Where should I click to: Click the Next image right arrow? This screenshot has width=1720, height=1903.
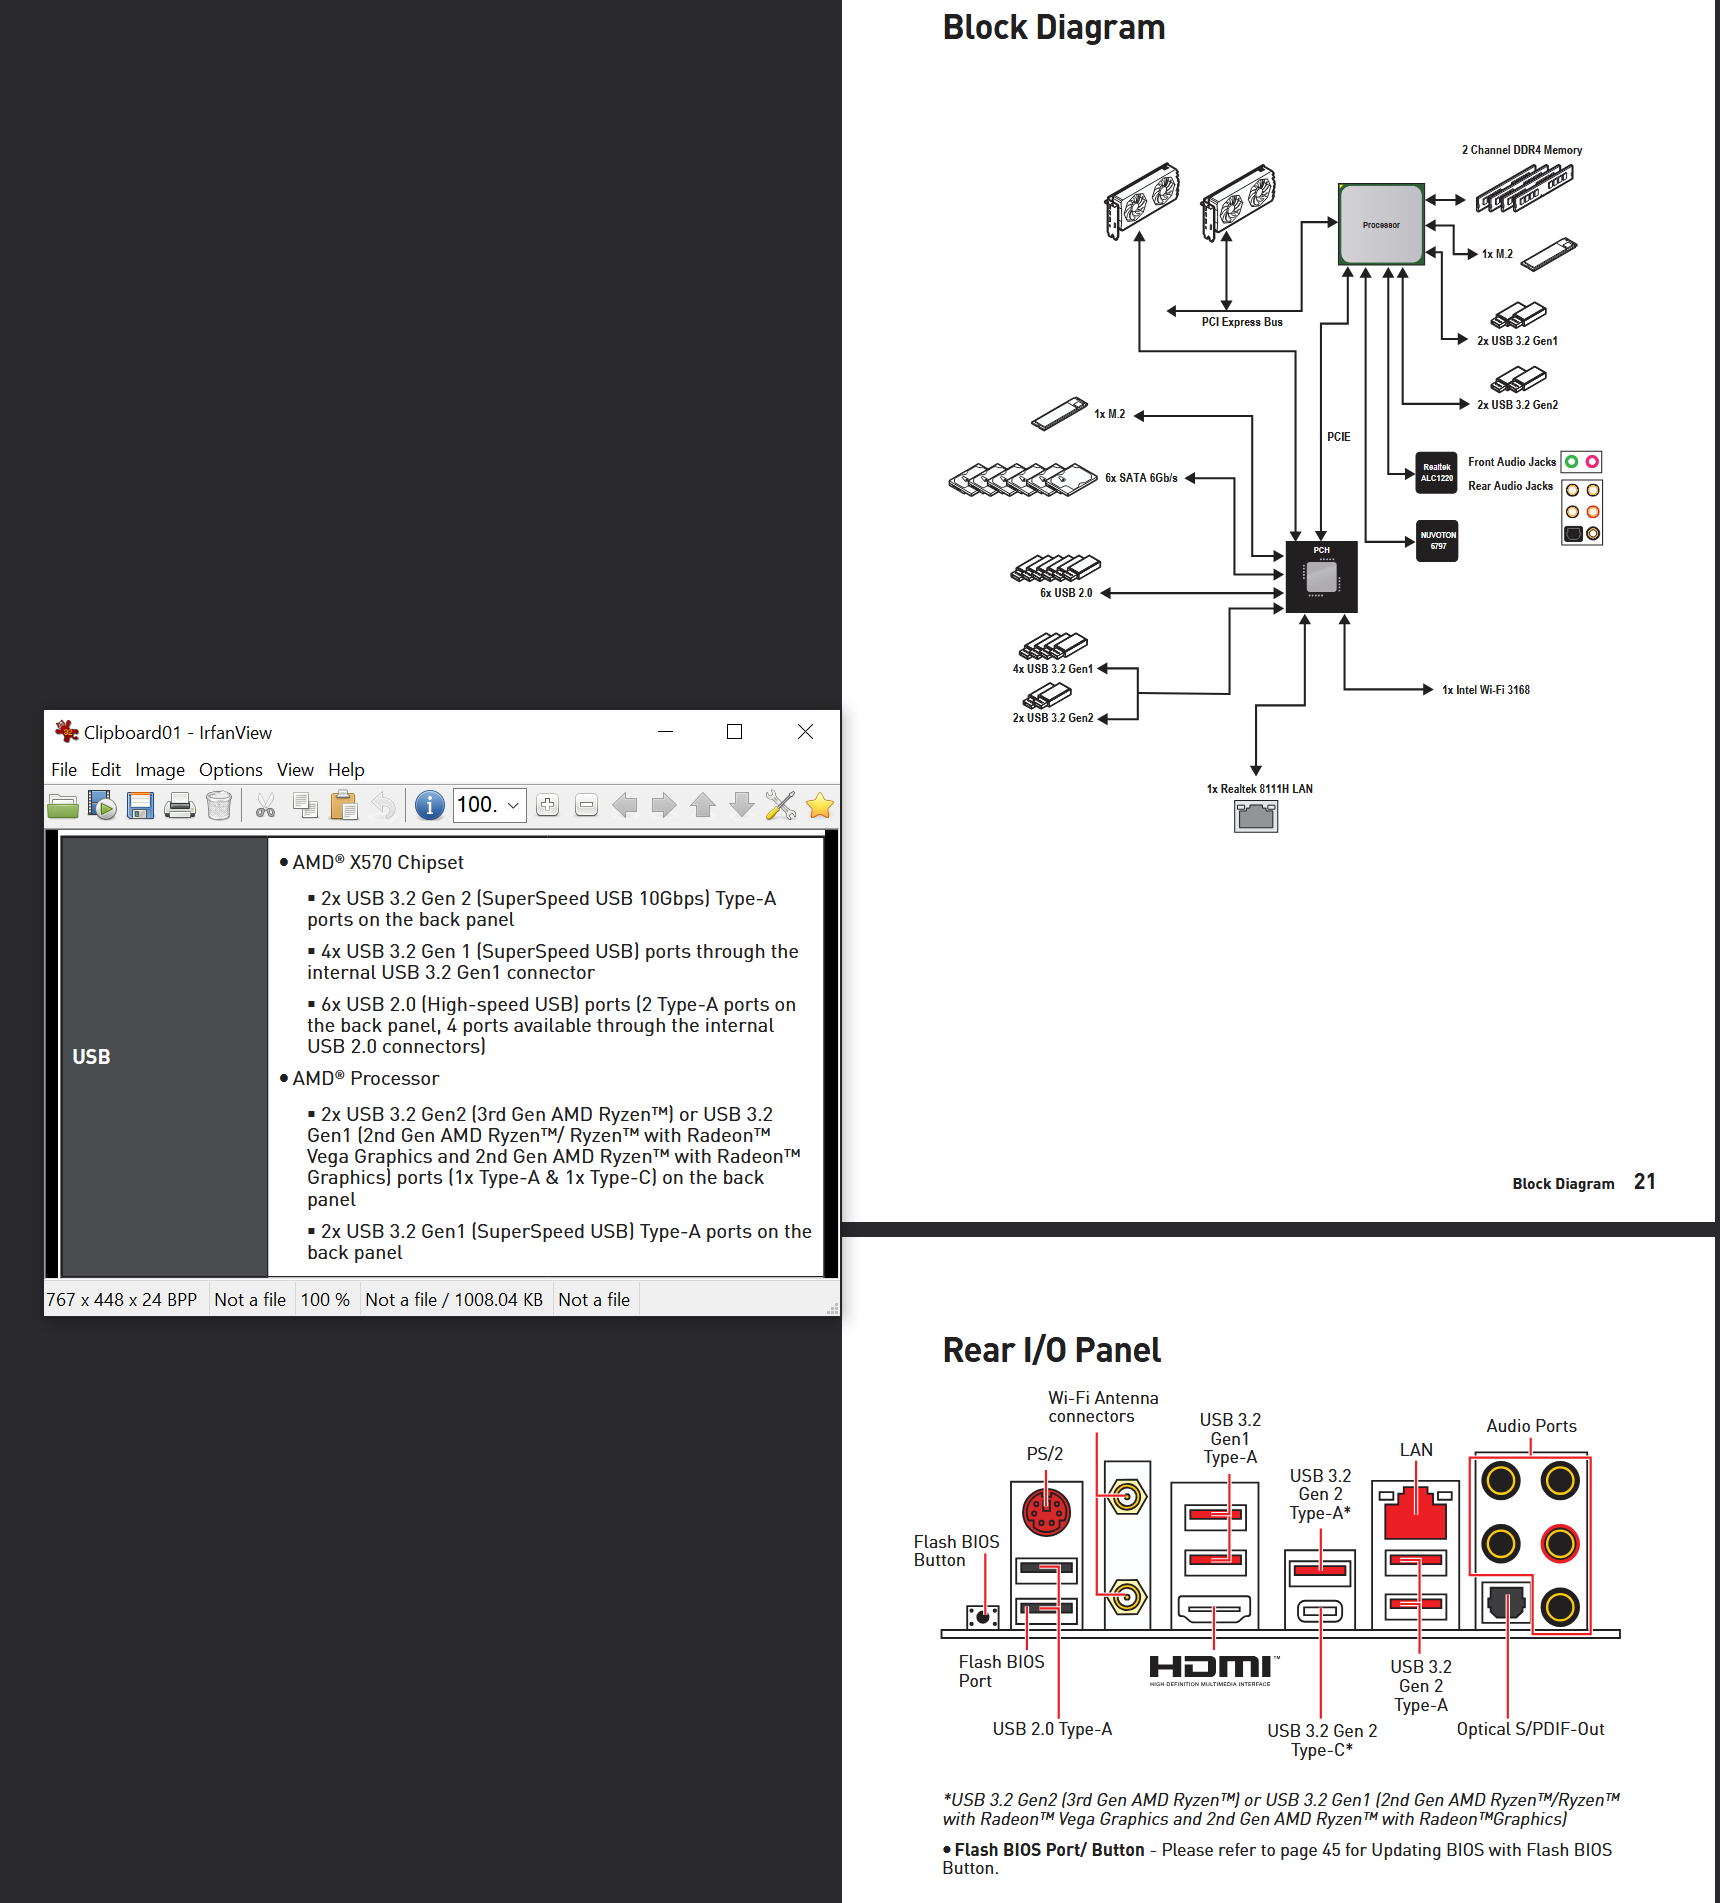pyautogui.click(x=664, y=805)
